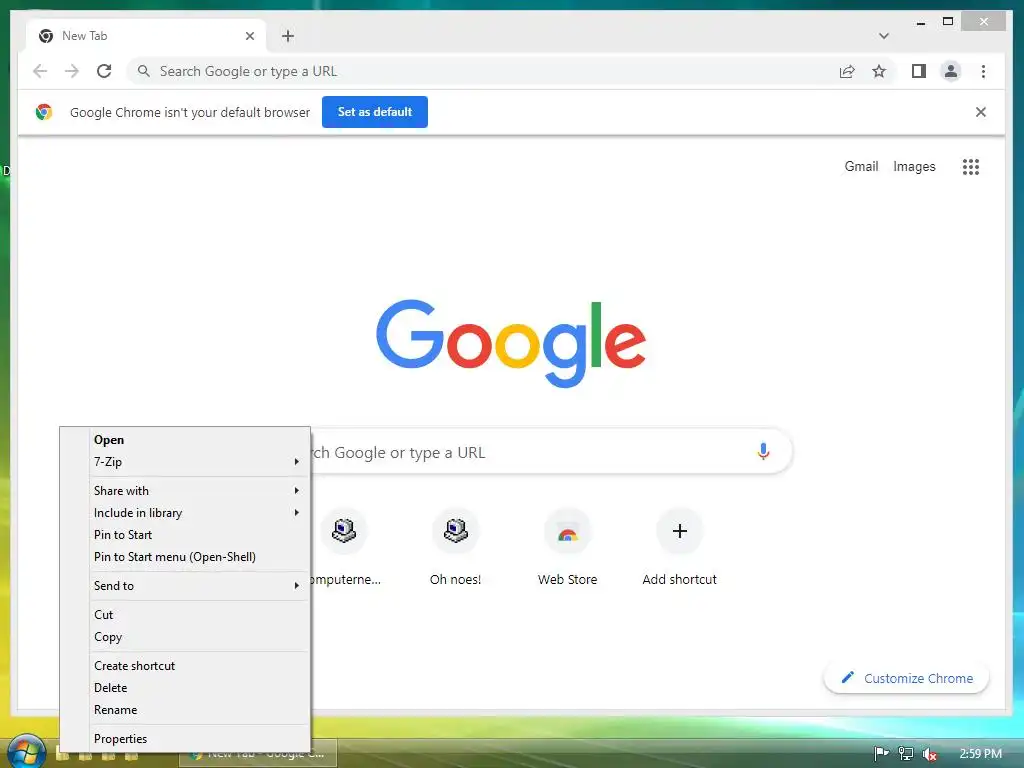Open a new tab with the plus button
The image size is (1024, 768).
pos(288,36)
